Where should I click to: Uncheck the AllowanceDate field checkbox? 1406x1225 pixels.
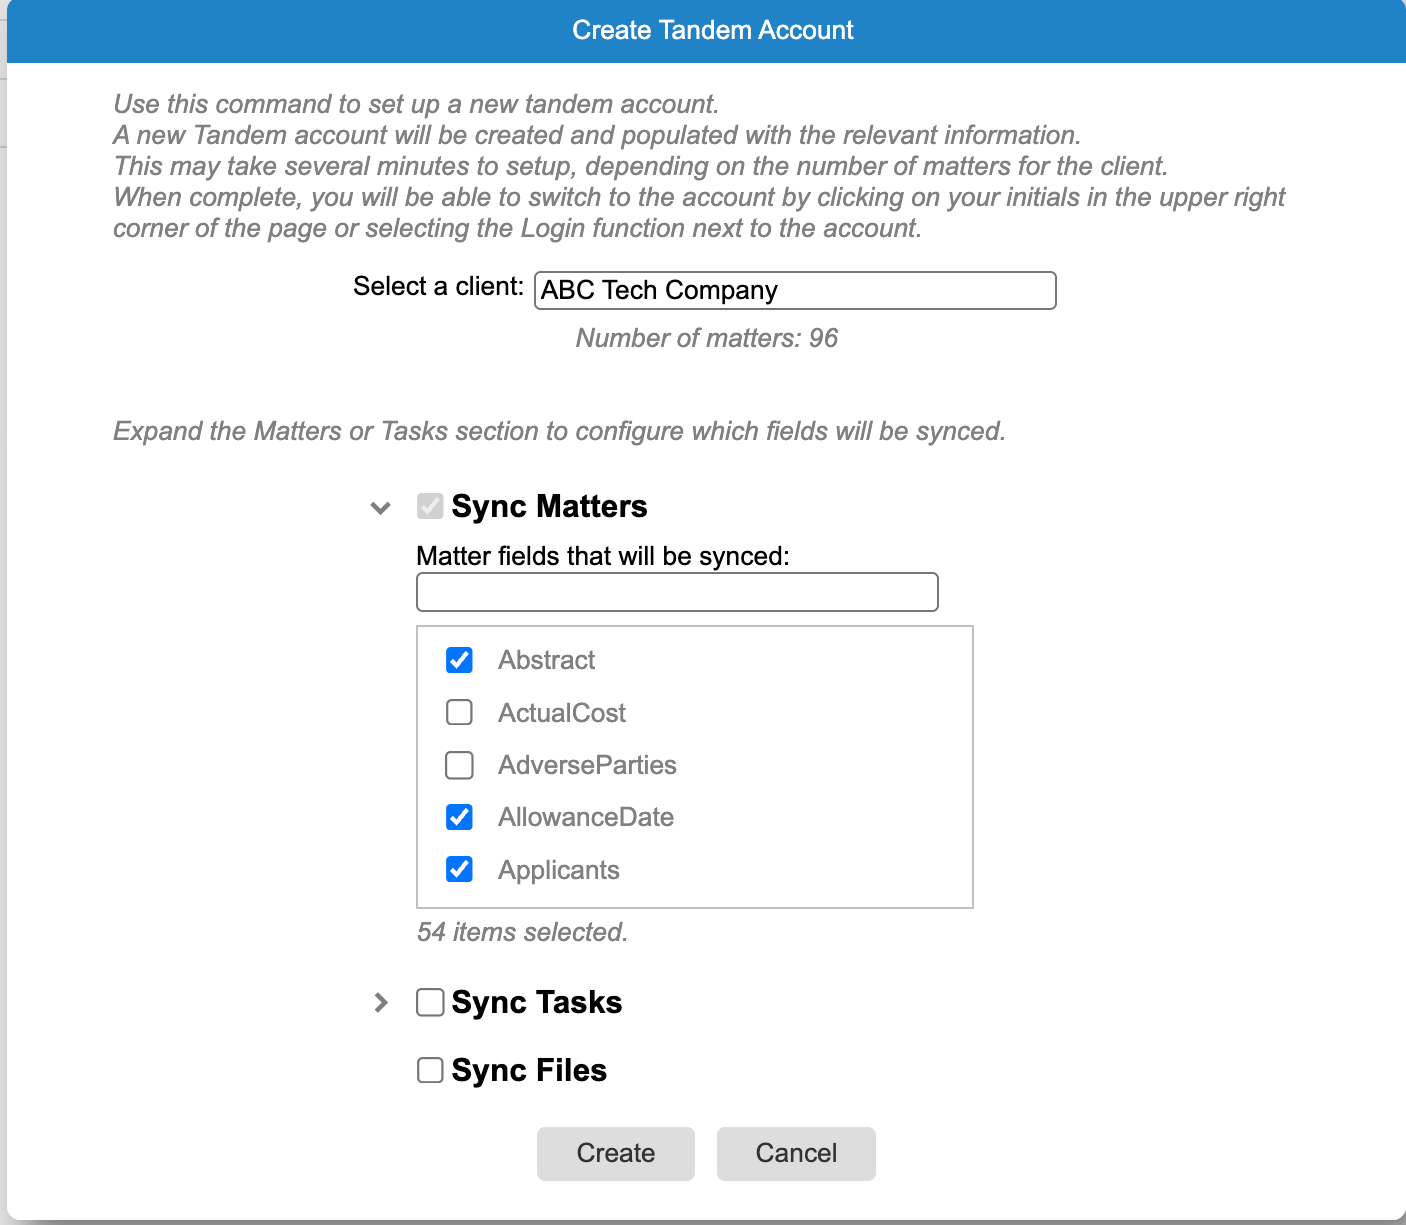[x=459, y=817]
